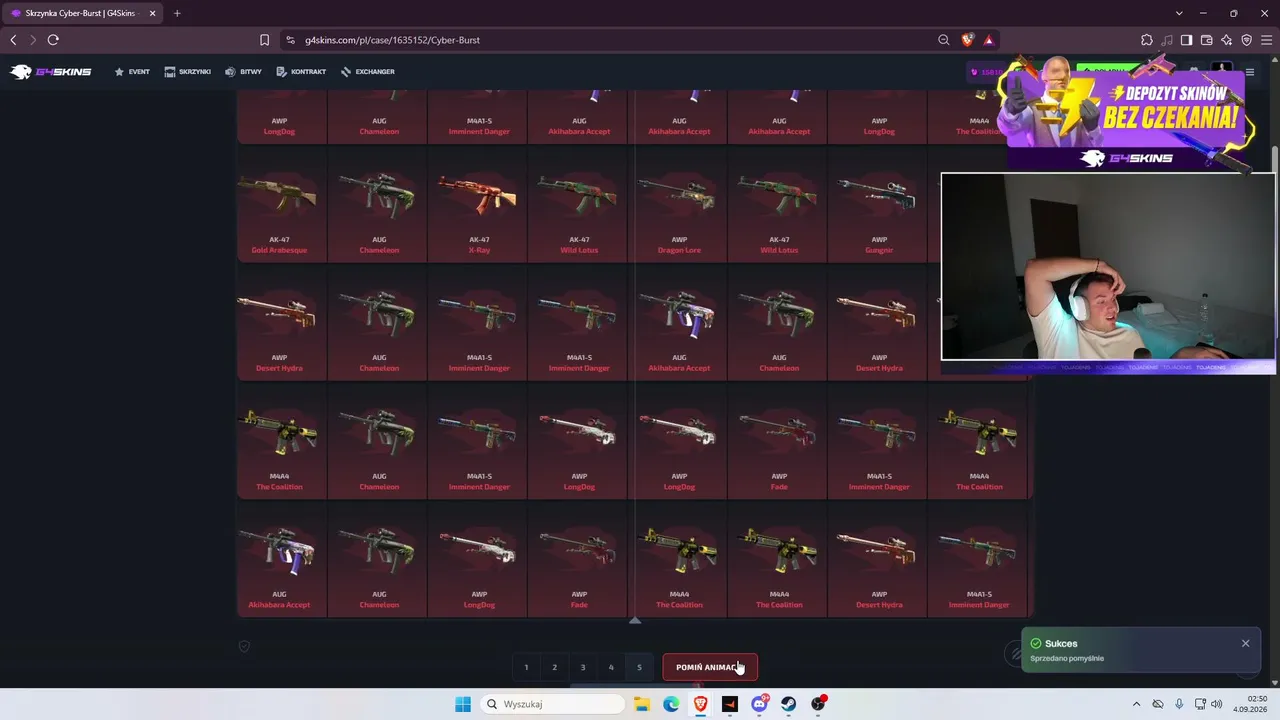Viewport: 1280px width, 720px height.
Task: Click the provably fair shield icon
Action: click(244, 646)
